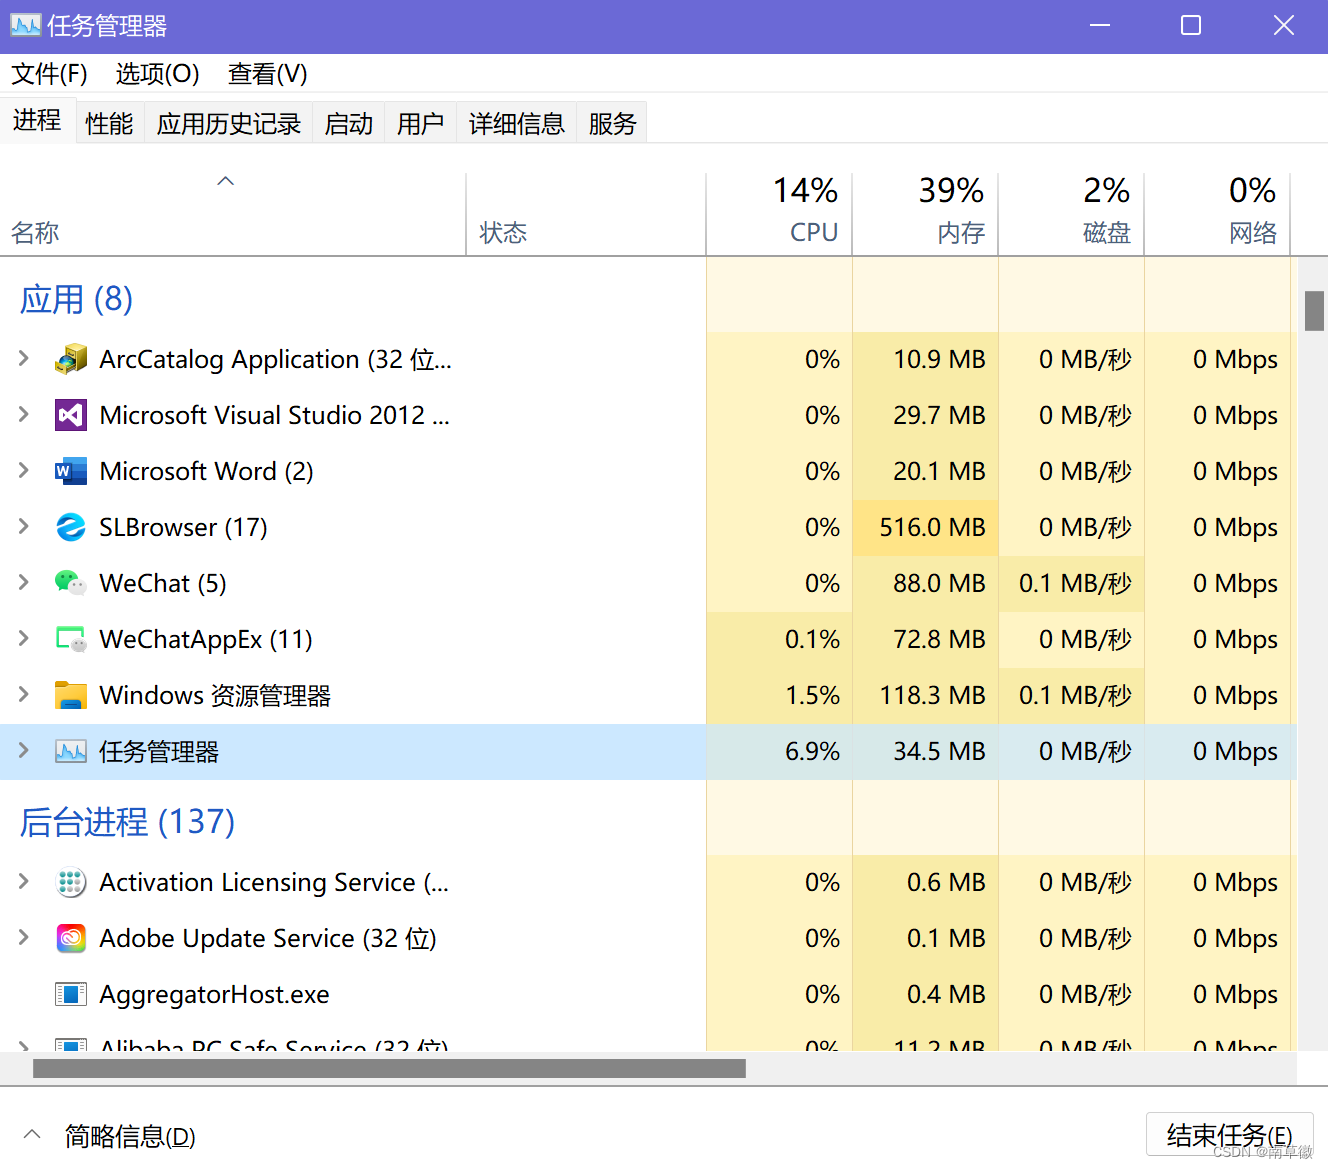Click the ArcCatalog Application icon
Viewport: 1328px width, 1169px height.
71,359
